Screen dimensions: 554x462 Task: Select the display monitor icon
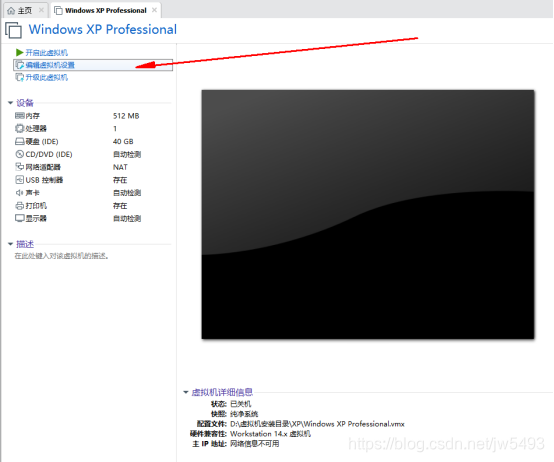coord(19,218)
